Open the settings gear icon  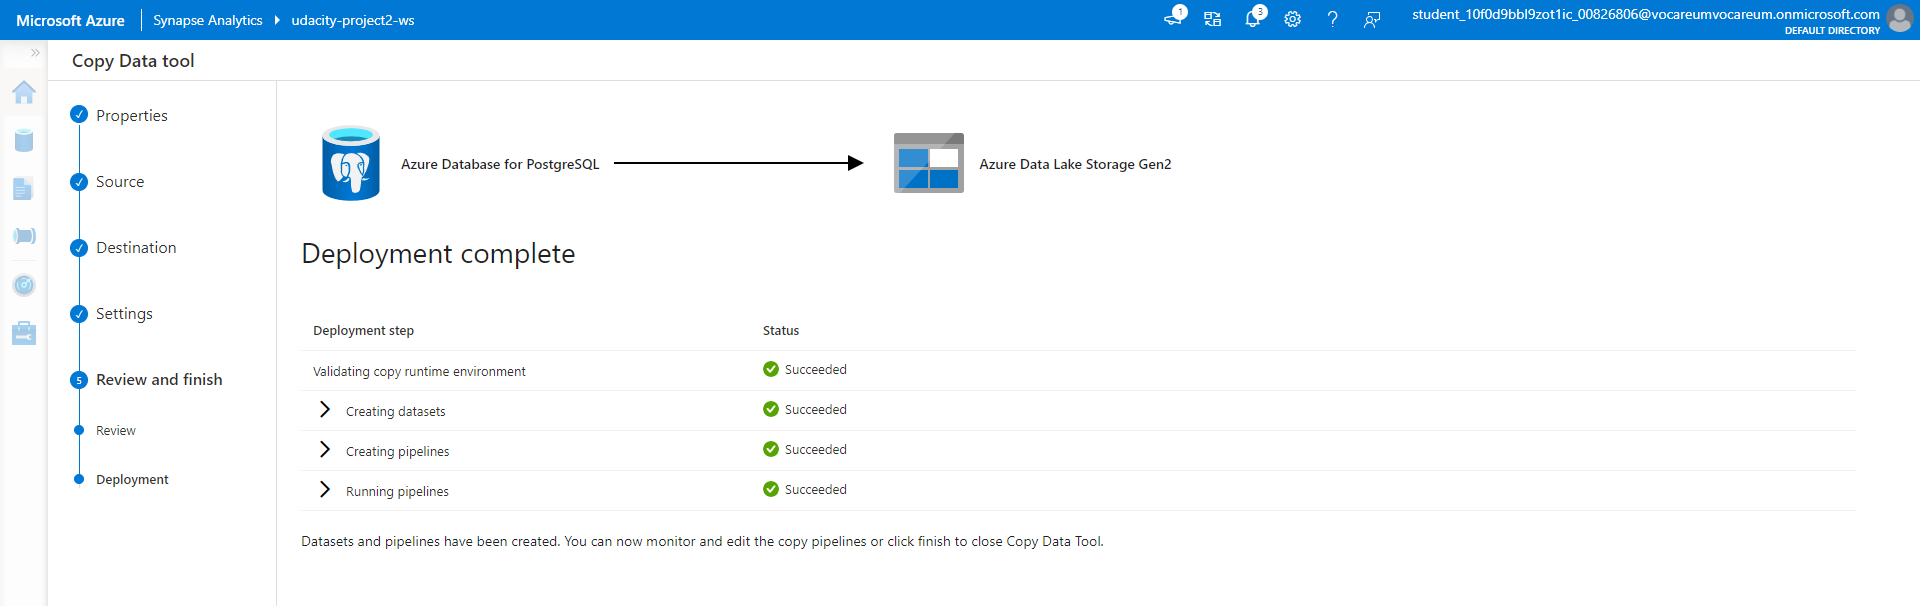1293,19
